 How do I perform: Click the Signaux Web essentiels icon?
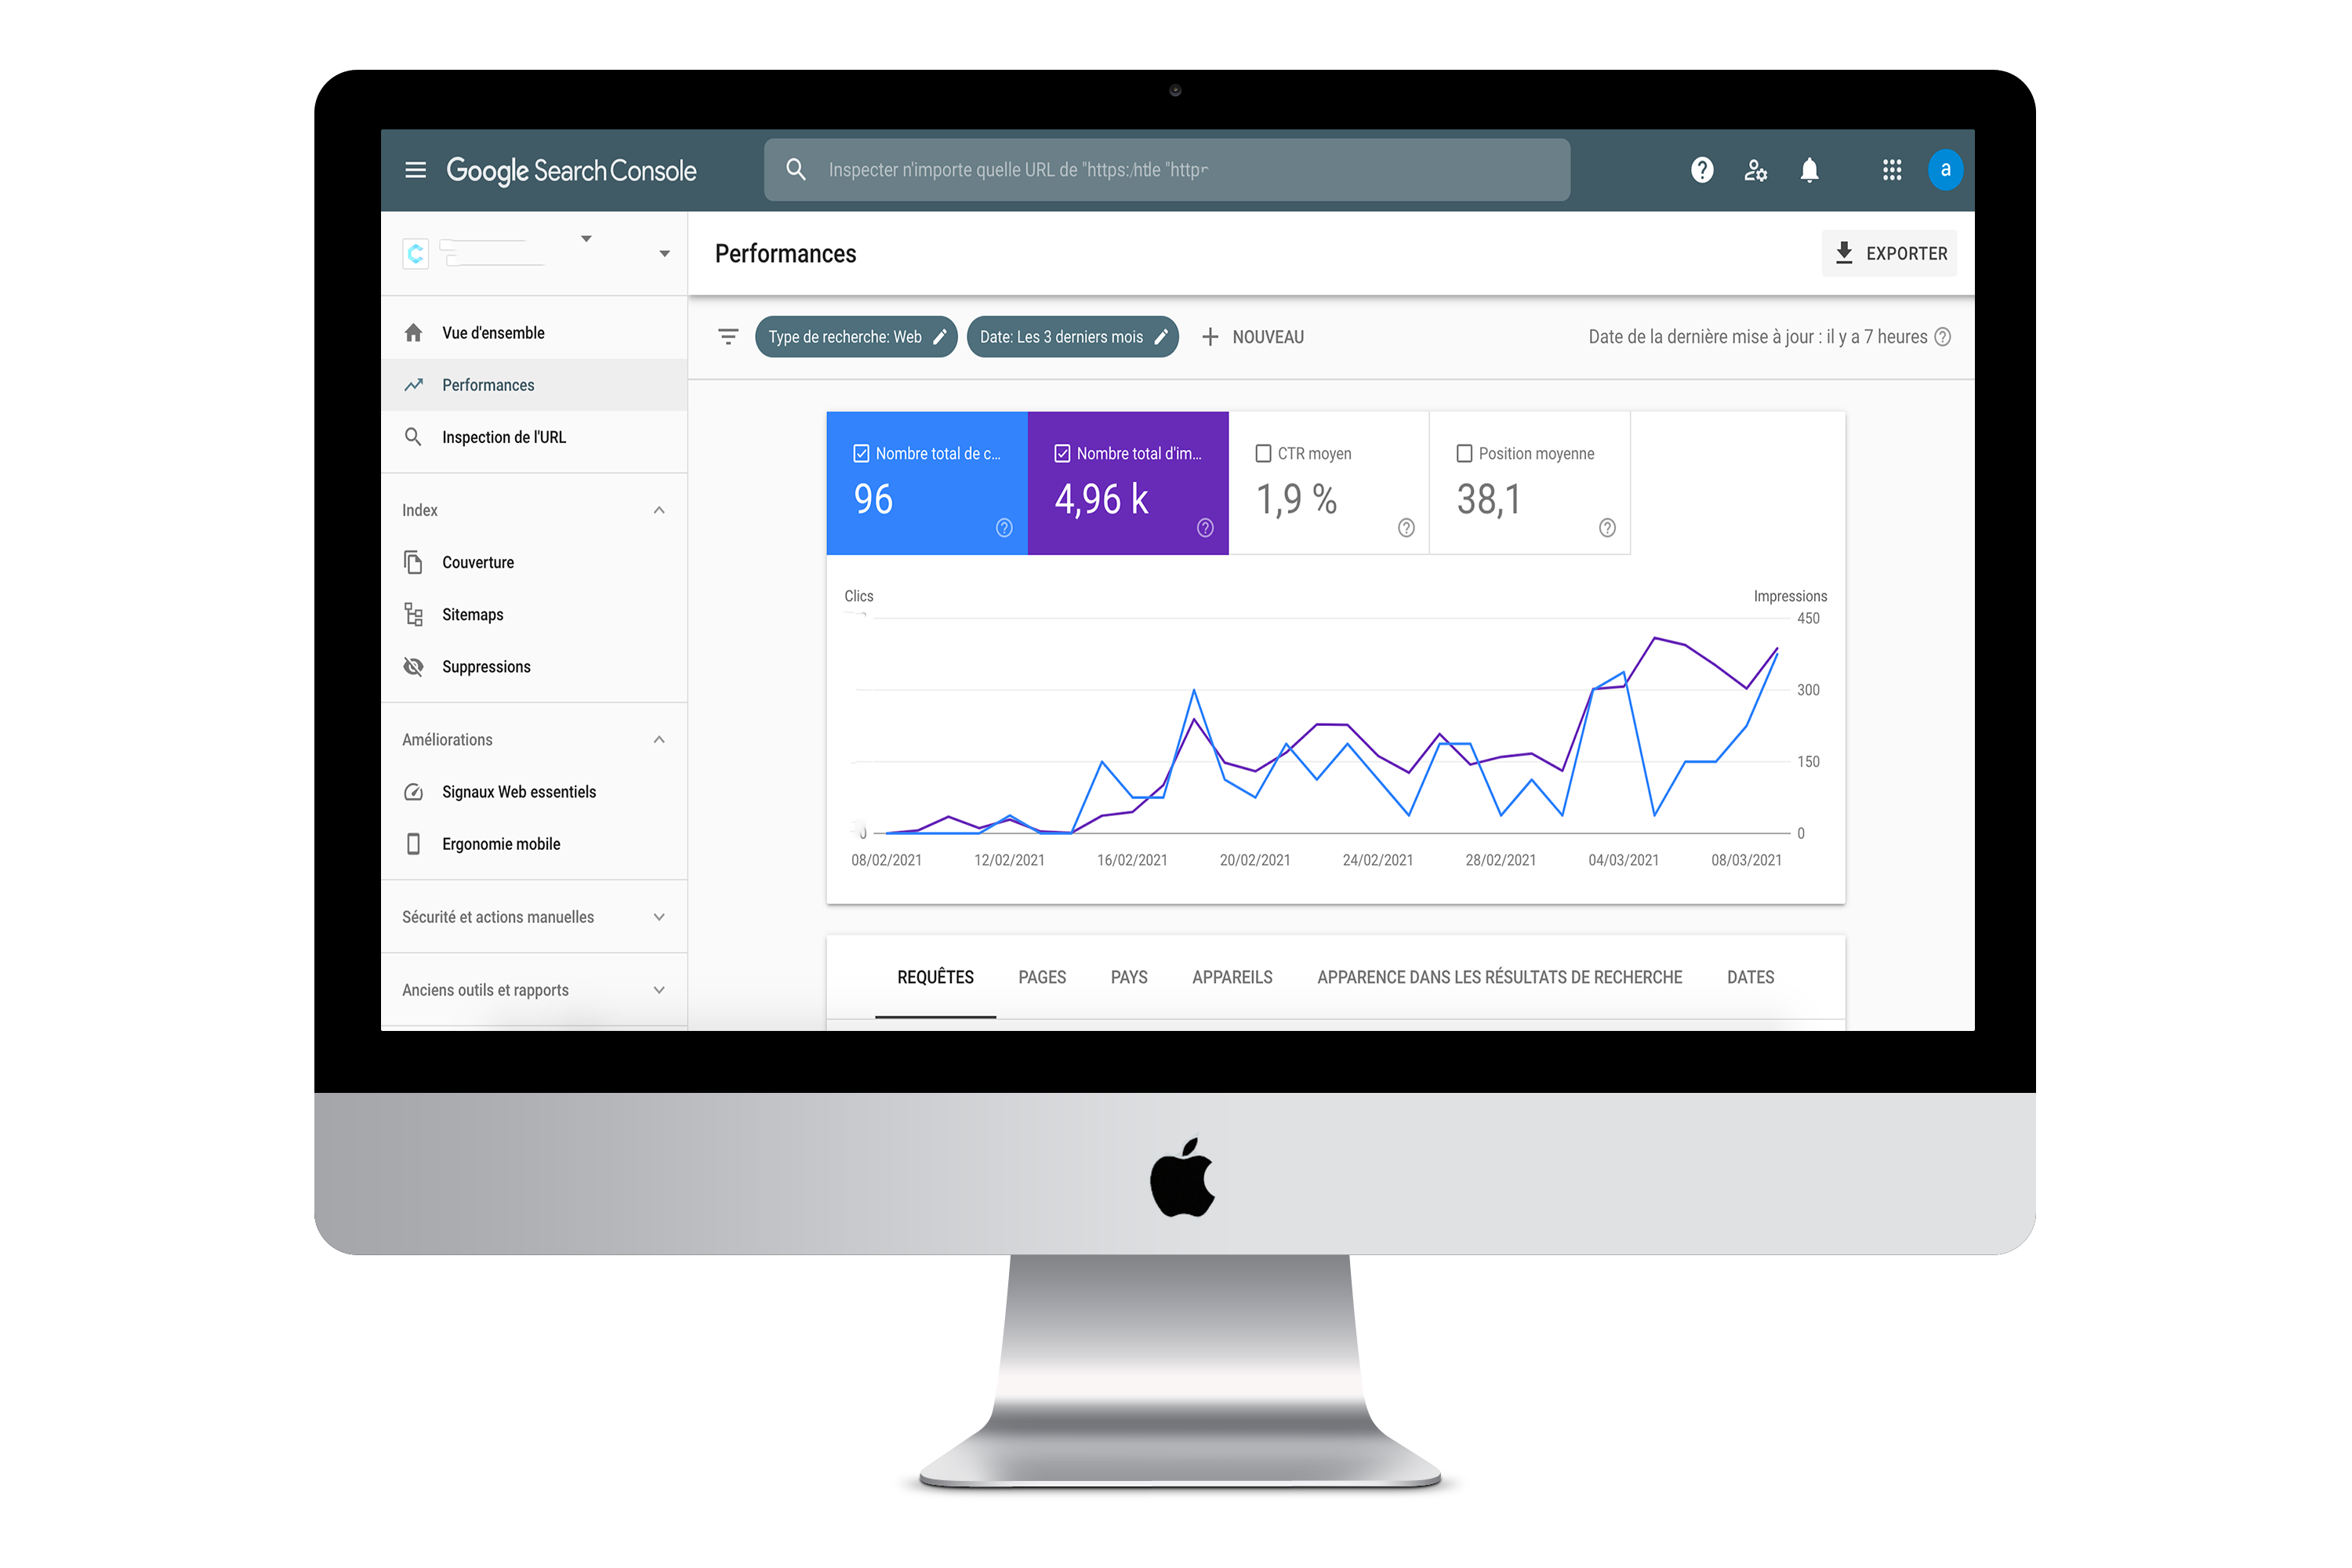[415, 793]
